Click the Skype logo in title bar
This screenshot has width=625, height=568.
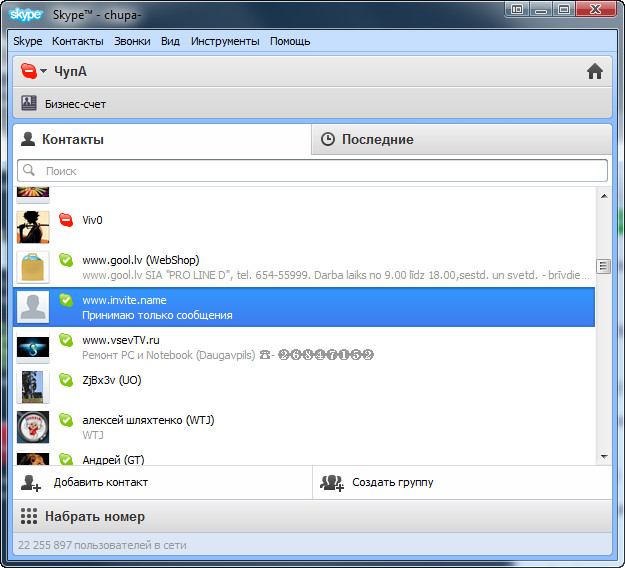pos(25,14)
